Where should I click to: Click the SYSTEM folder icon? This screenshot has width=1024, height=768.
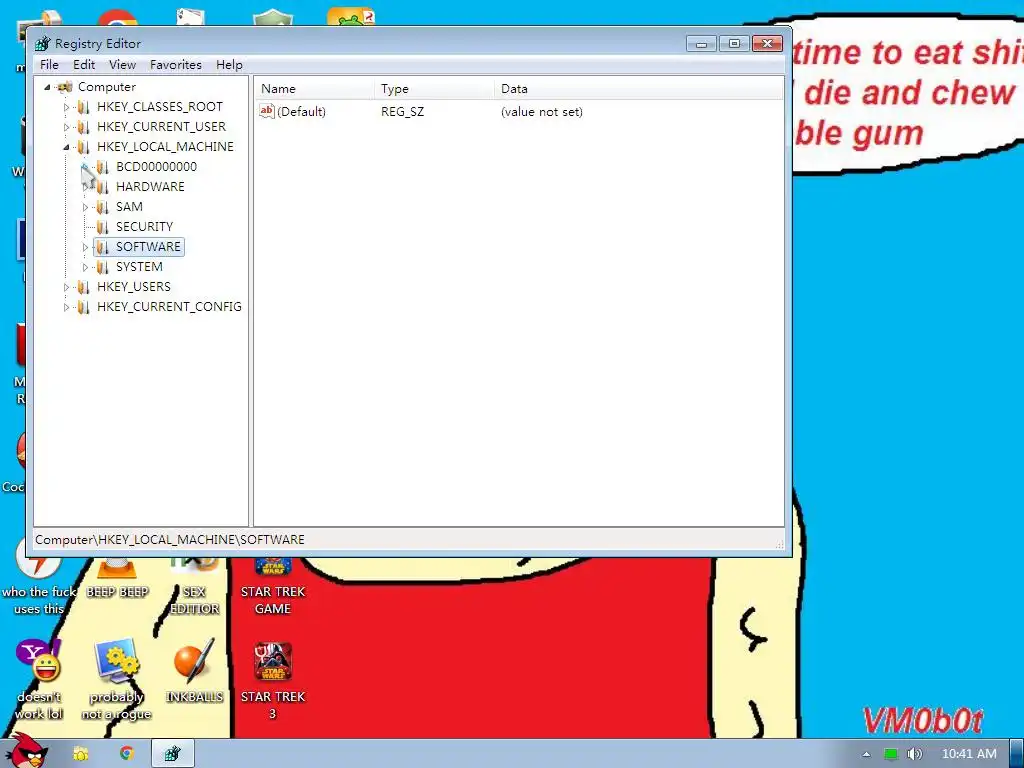pos(102,267)
